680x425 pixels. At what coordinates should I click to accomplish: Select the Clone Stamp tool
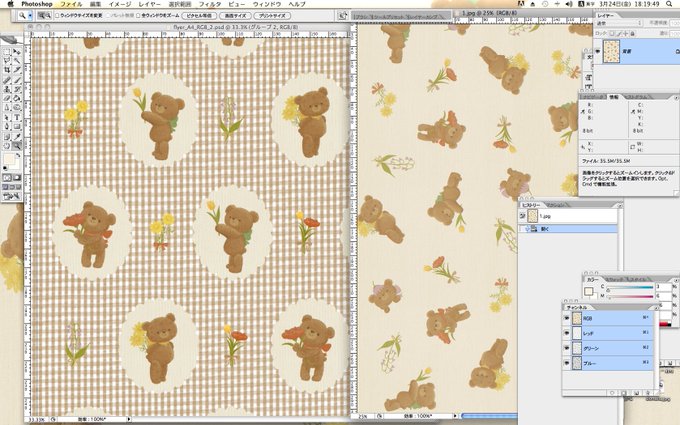click(x=7, y=89)
